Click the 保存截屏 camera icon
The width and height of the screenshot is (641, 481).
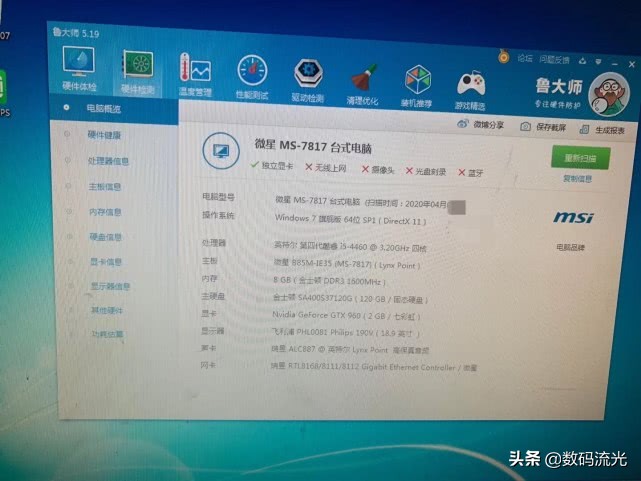pos(525,126)
